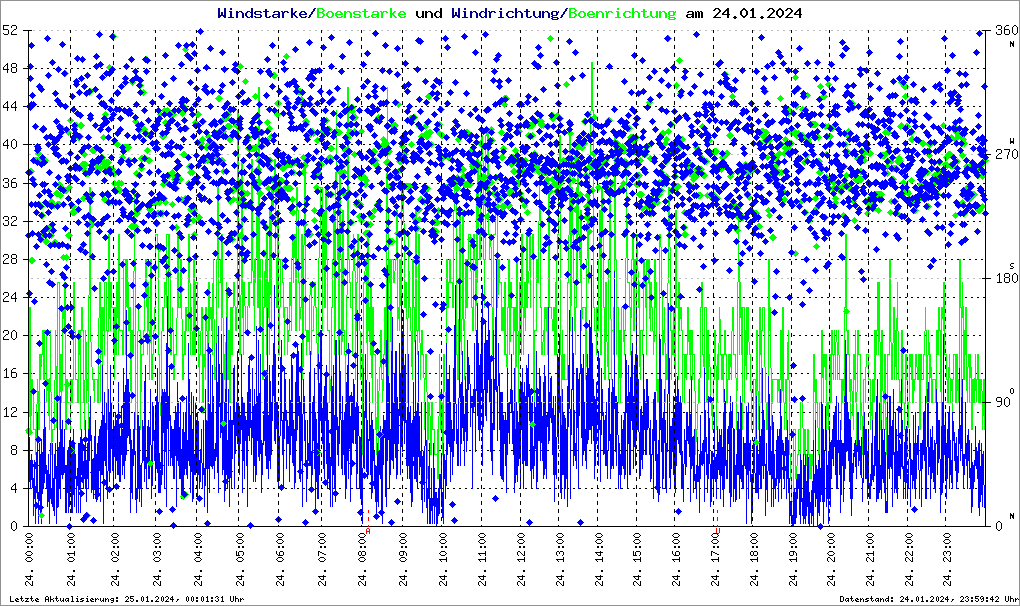Click the 'Letzte Aktualisierung: 25.01.2024, 00:01:31 Uhr' footer text
Image resolution: width=1020 pixels, height=606 pixels.
[x=127, y=599]
